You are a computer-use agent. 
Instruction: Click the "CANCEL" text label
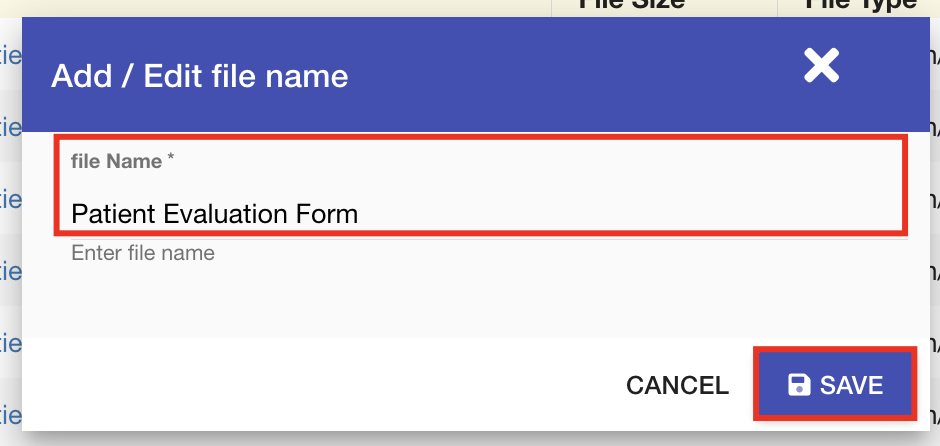(677, 385)
